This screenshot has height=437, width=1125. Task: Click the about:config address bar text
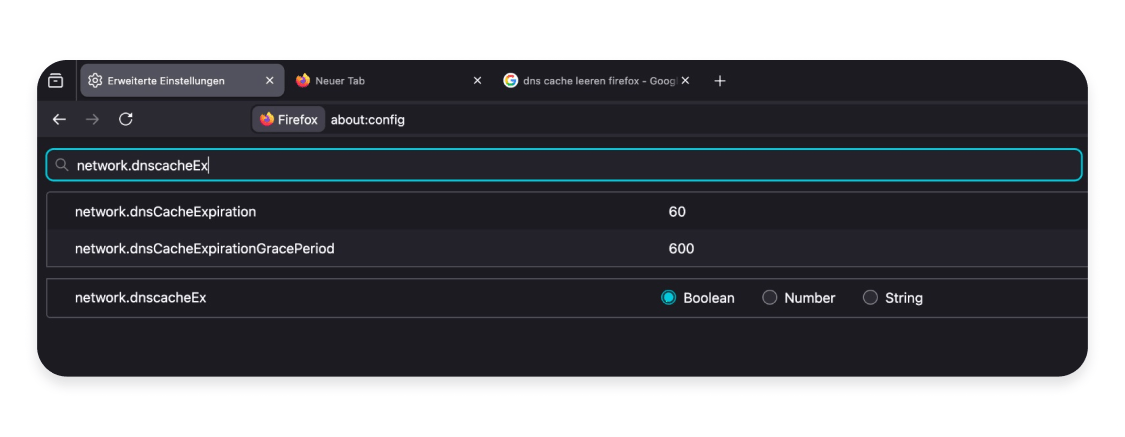pos(368,120)
